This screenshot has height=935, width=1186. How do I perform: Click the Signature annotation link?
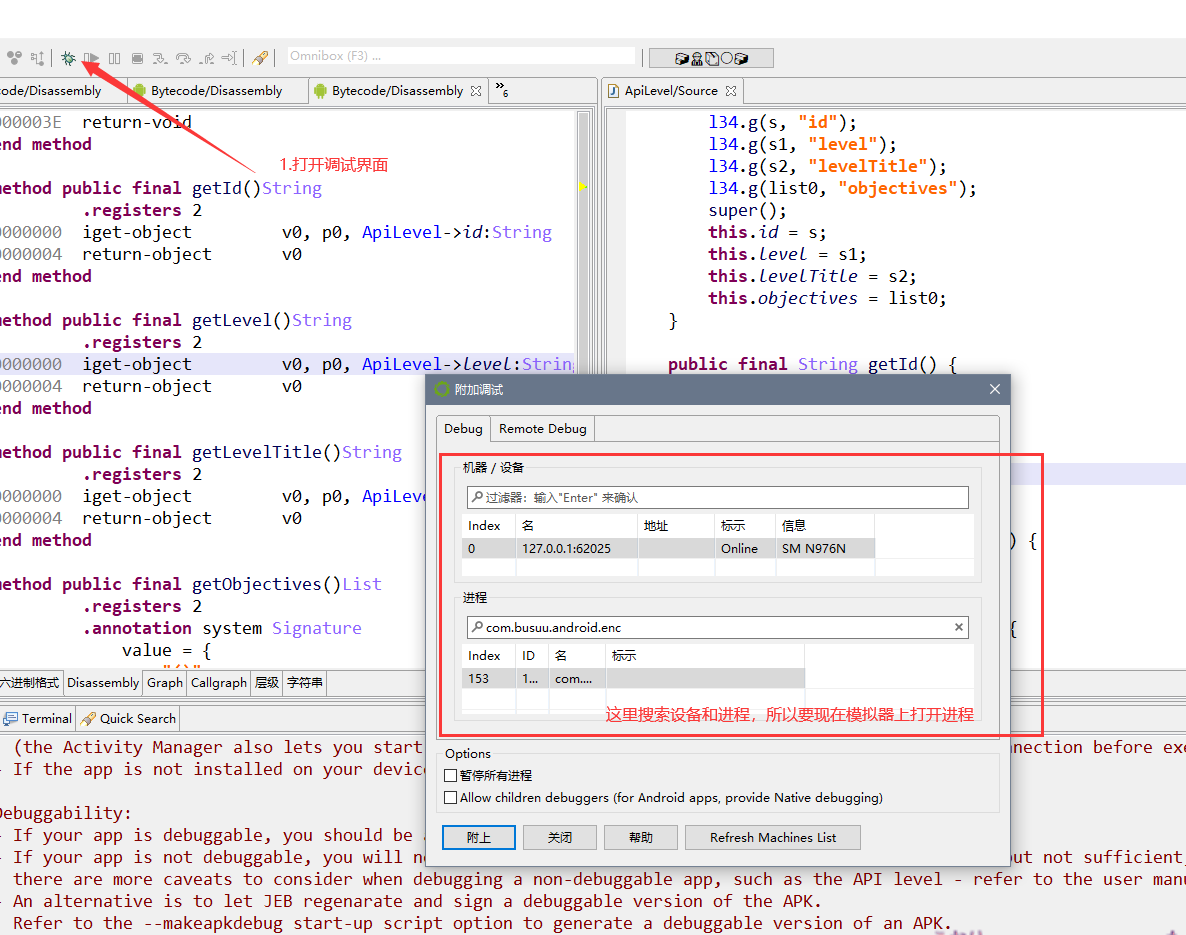click(317, 628)
